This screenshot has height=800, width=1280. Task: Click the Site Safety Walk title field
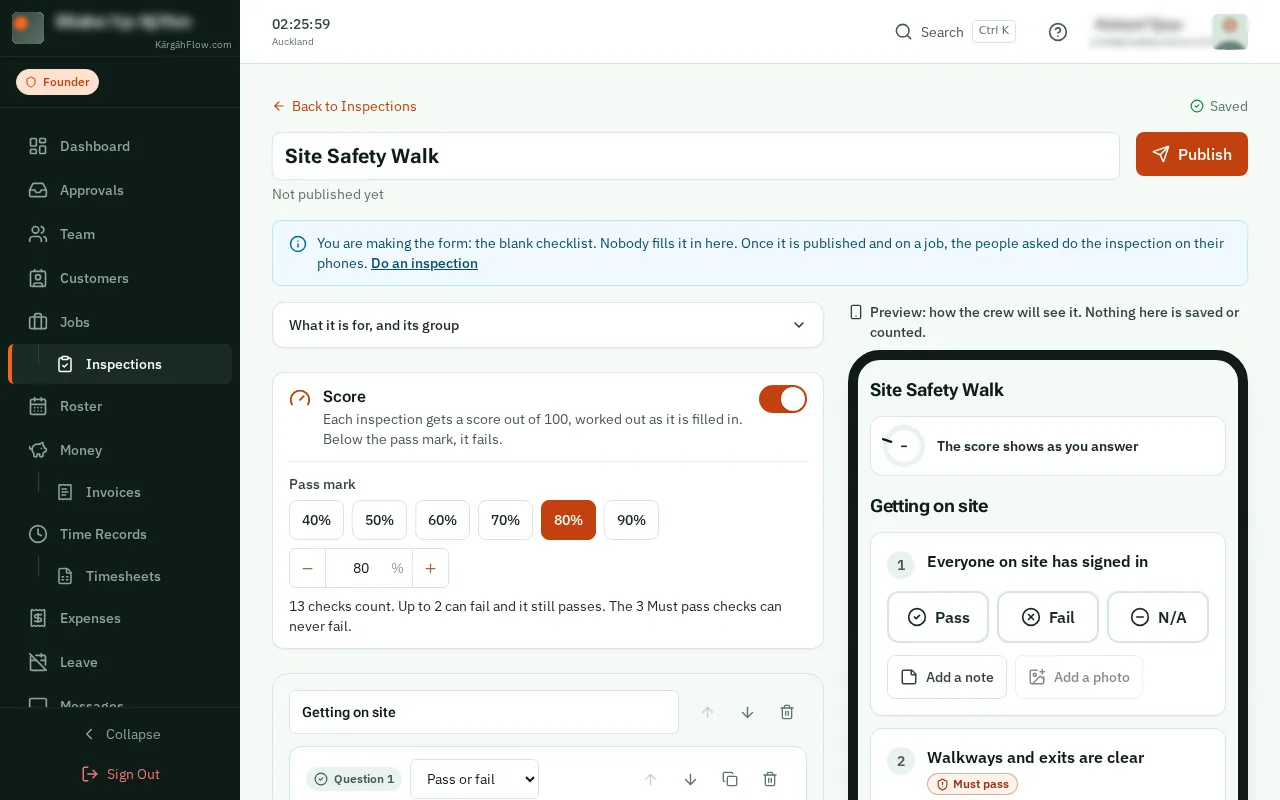click(x=695, y=156)
